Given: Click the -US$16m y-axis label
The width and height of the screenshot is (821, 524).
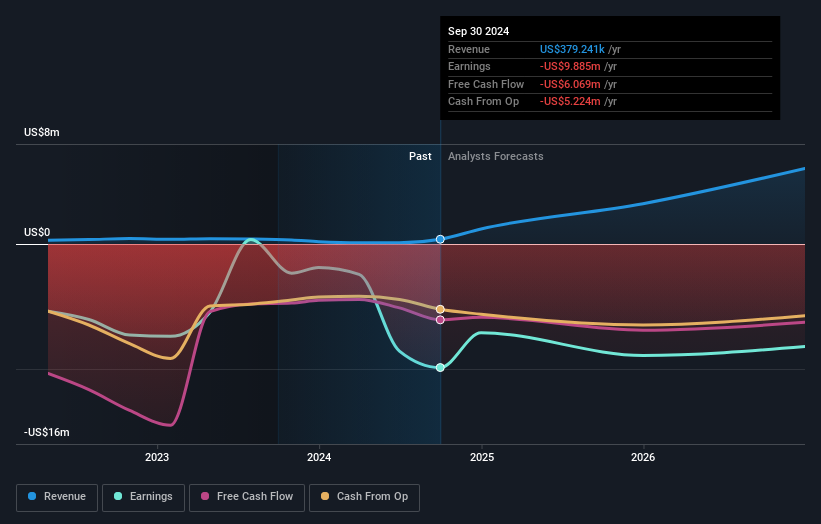Looking at the screenshot, I should [x=47, y=432].
